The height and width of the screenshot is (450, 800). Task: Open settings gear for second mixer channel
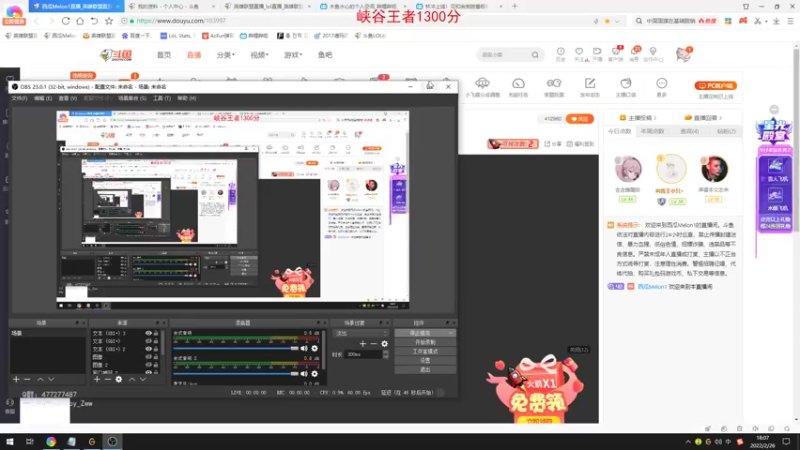(314, 373)
